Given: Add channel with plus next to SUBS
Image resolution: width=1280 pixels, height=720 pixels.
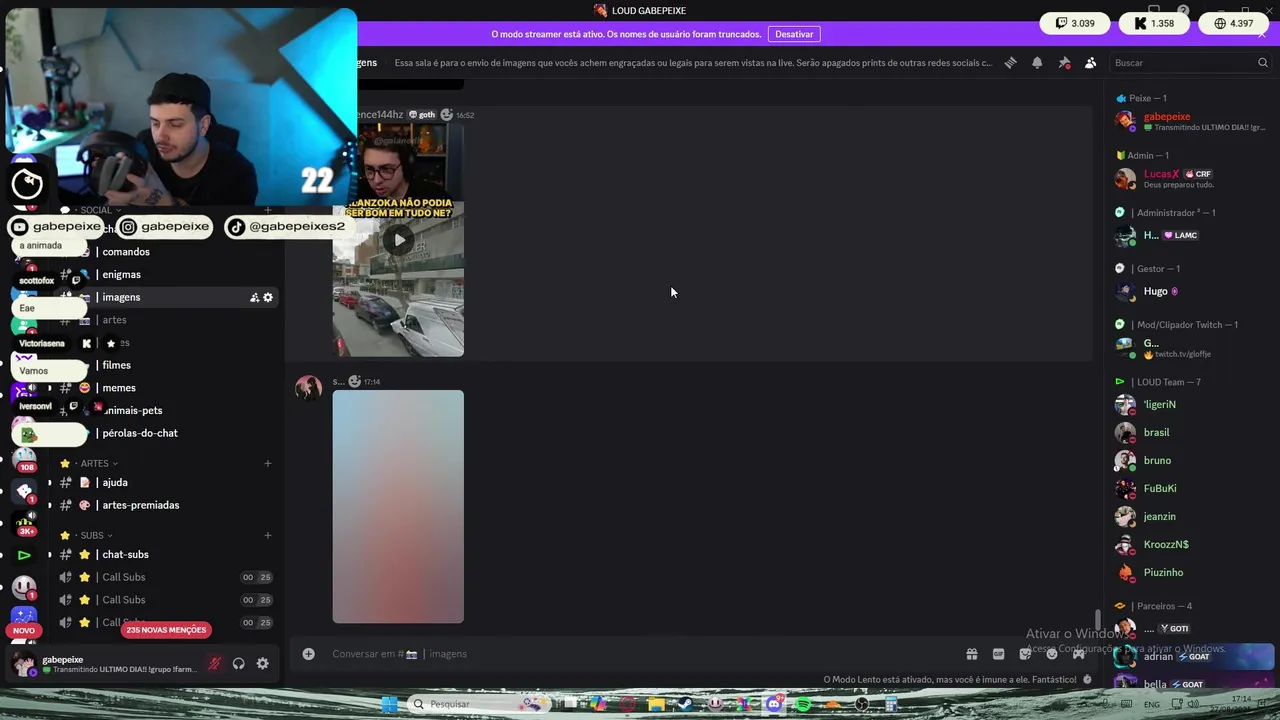Looking at the screenshot, I should 268,536.
